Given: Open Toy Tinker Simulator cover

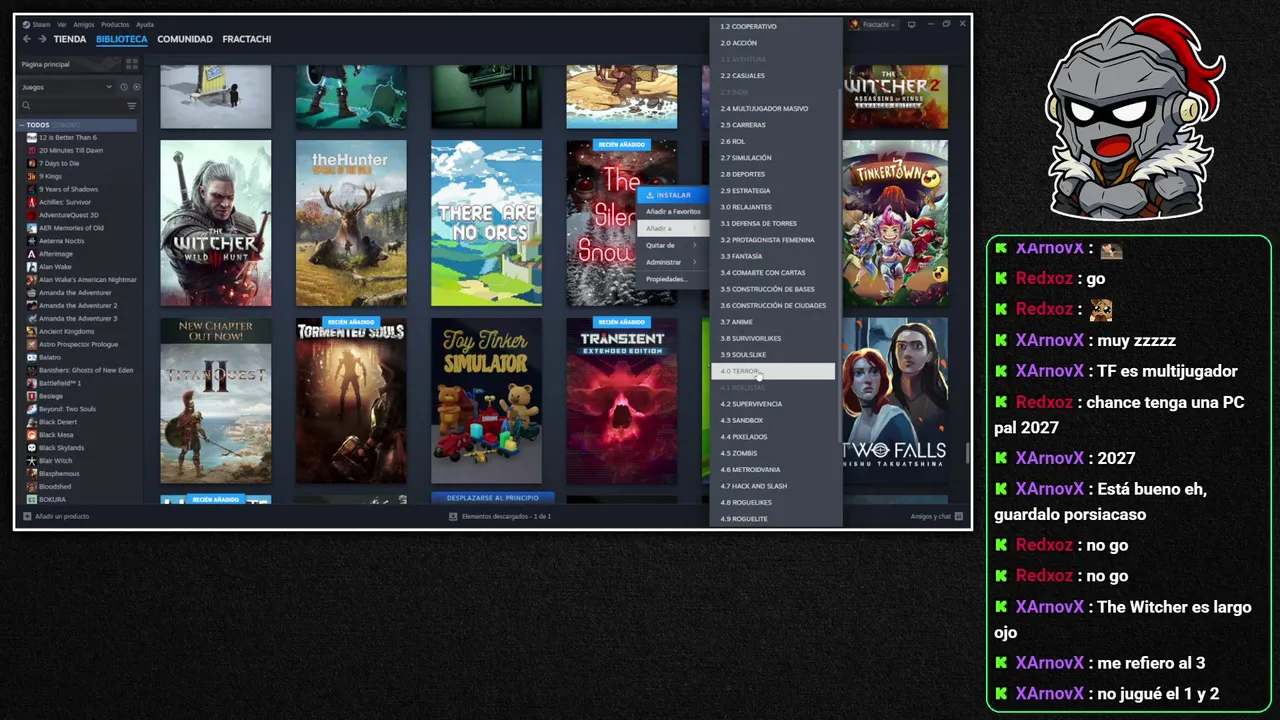Looking at the screenshot, I should 486,401.
